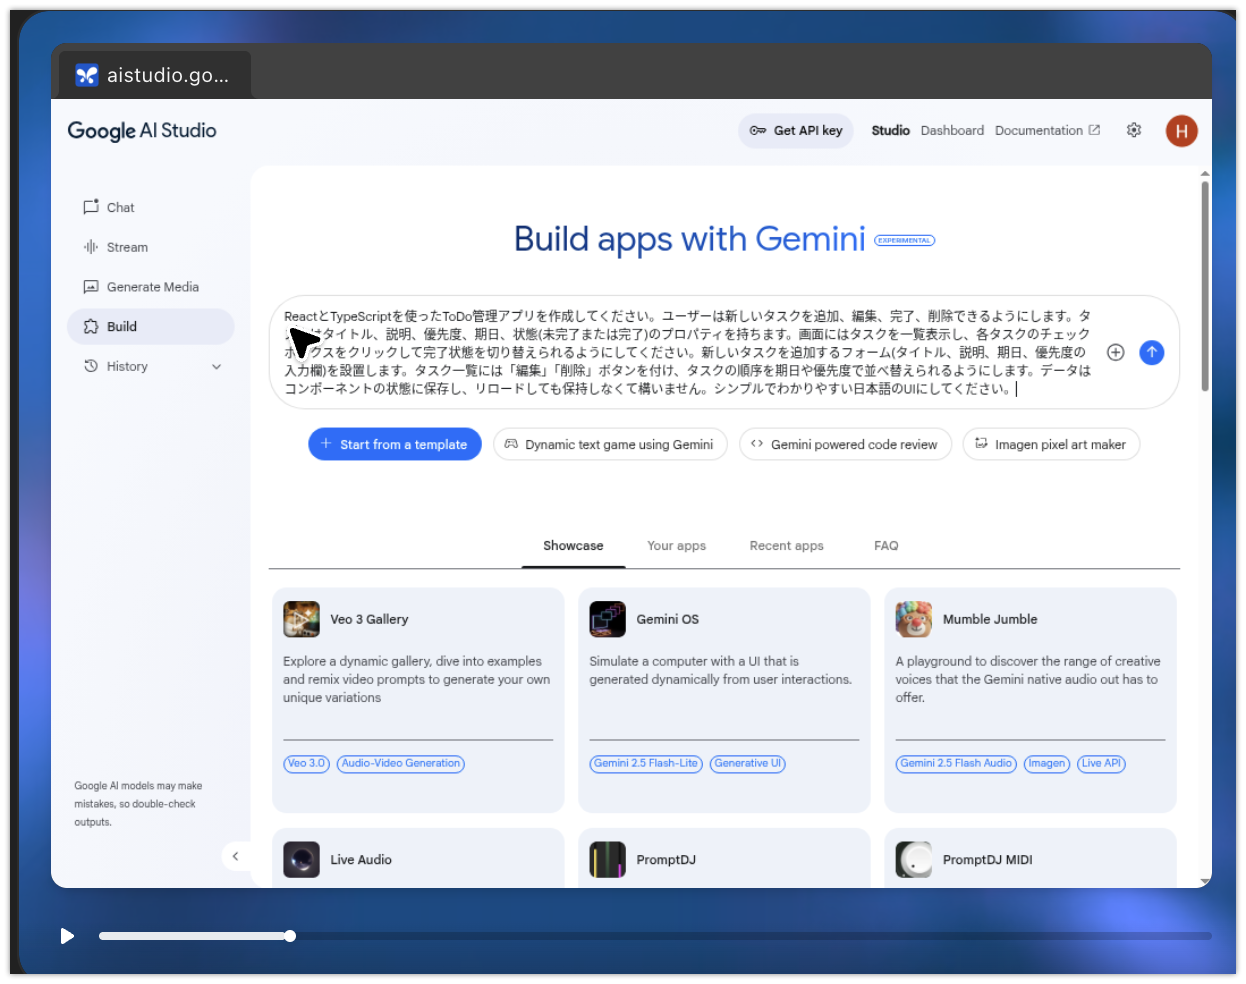Switch to the Recent apps tab
Image resolution: width=1246 pixels, height=984 pixels.
pos(786,546)
